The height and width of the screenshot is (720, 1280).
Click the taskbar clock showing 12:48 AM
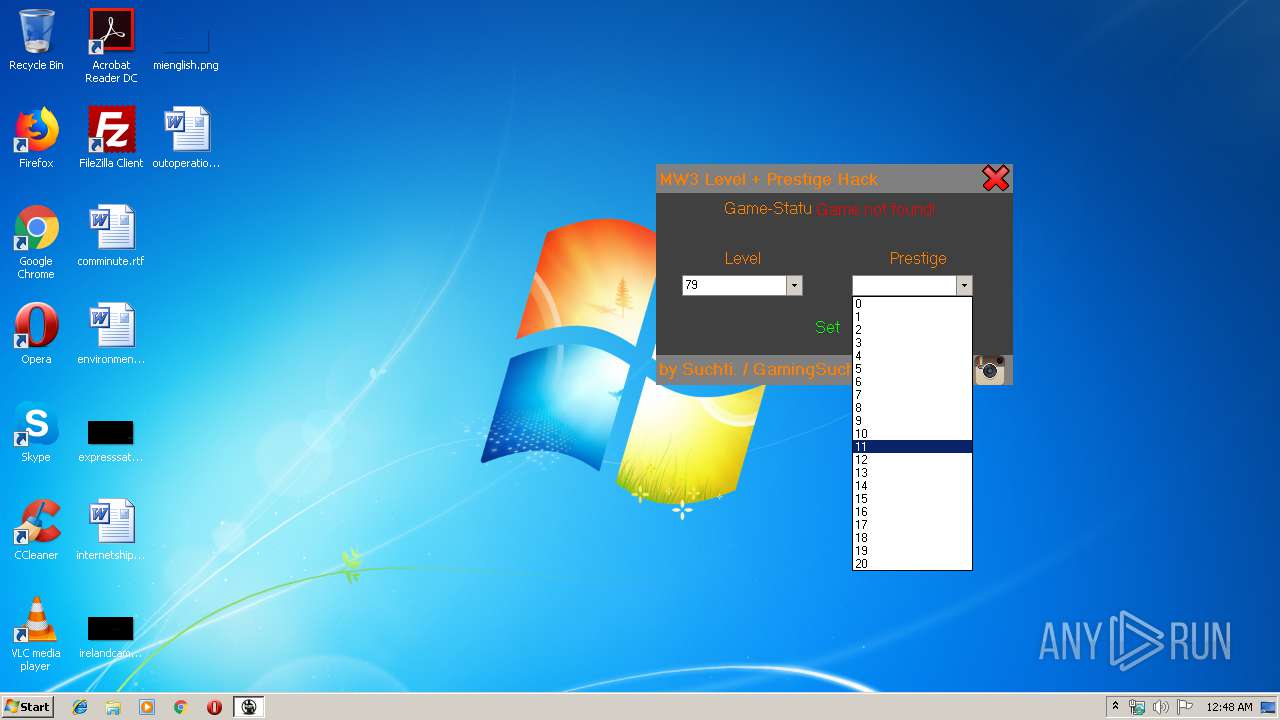pyautogui.click(x=1229, y=707)
